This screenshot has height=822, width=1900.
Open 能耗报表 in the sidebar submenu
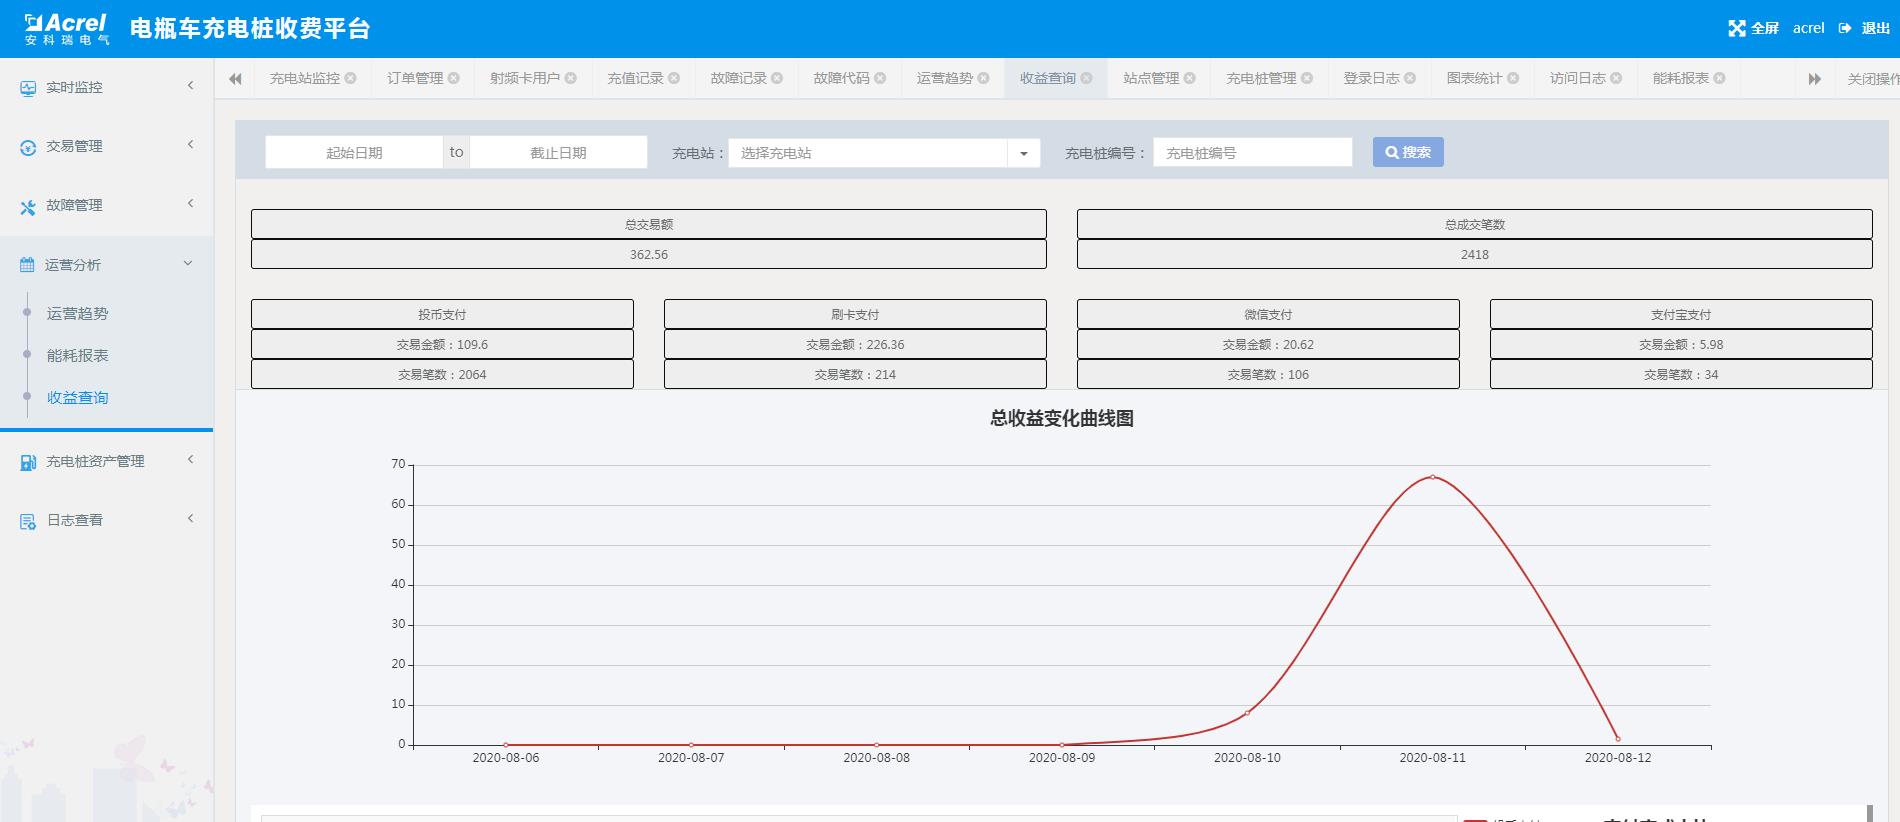click(x=78, y=356)
